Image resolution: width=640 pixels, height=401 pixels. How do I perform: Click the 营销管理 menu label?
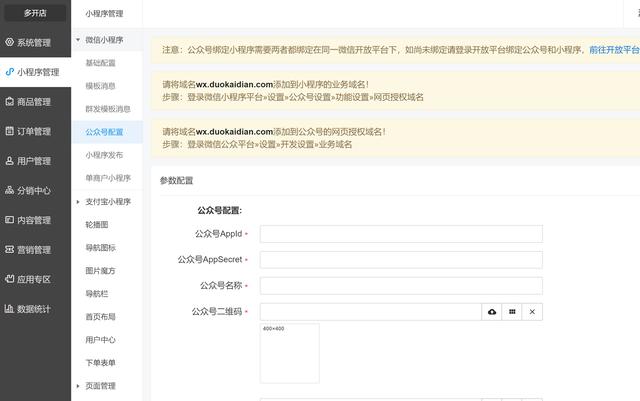(x=34, y=250)
